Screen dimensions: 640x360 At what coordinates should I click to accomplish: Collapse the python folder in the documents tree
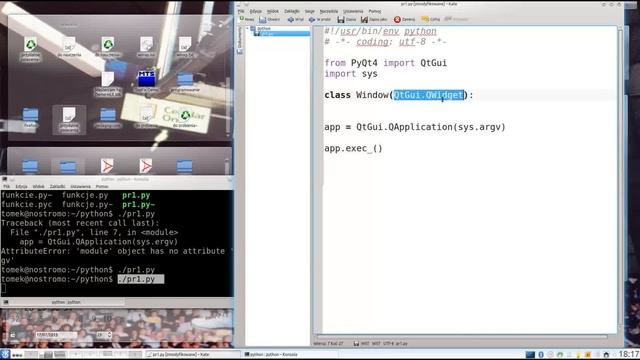point(247,28)
